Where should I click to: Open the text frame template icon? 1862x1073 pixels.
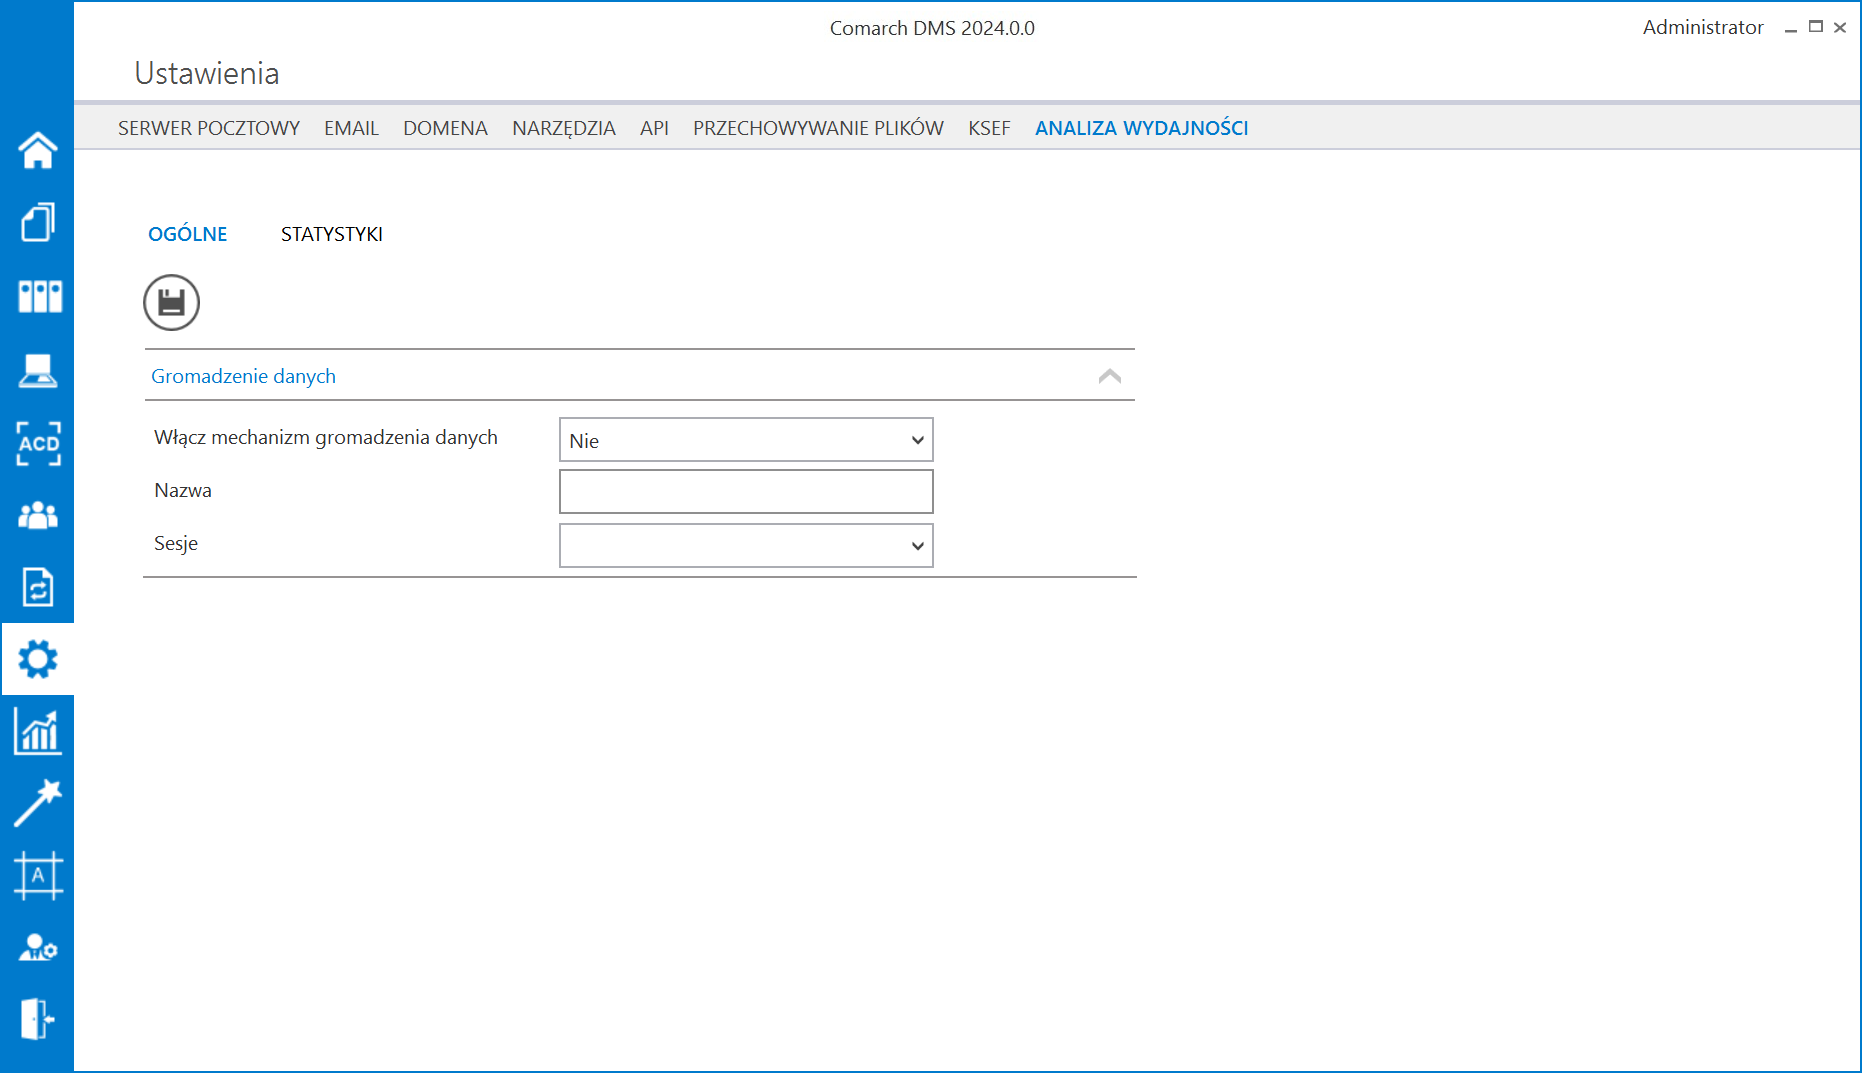click(x=38, y=876)
